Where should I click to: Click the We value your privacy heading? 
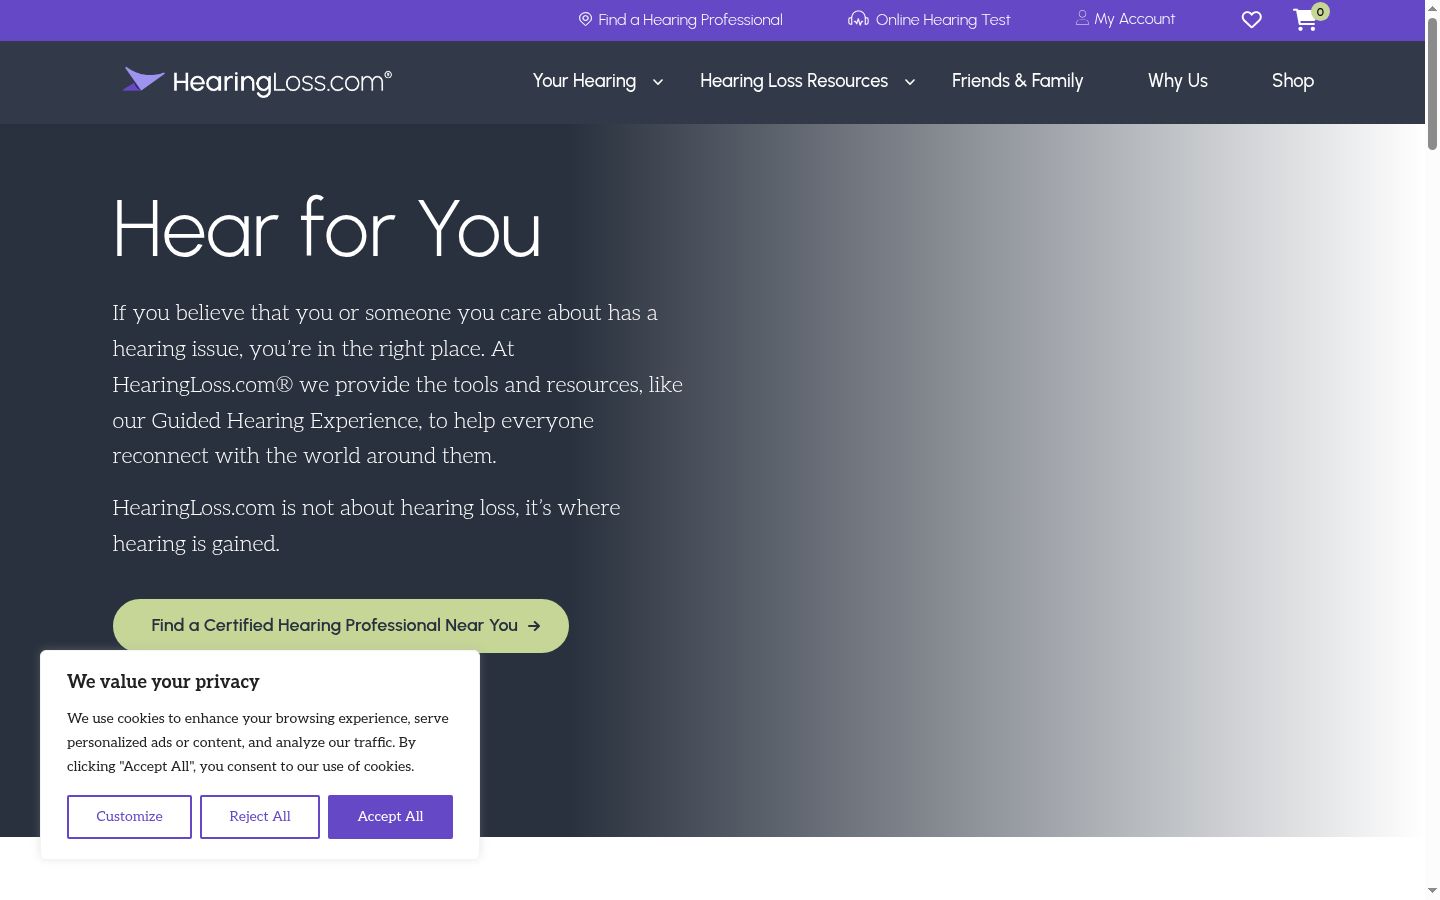(x=163, y=682)
